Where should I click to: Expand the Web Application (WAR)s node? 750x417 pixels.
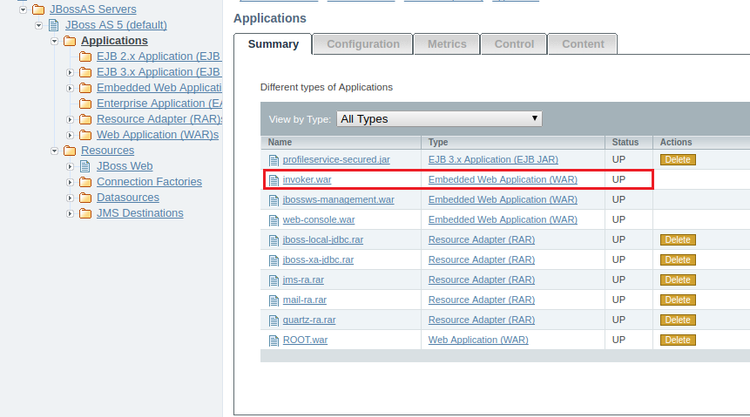tap(70, 135)
